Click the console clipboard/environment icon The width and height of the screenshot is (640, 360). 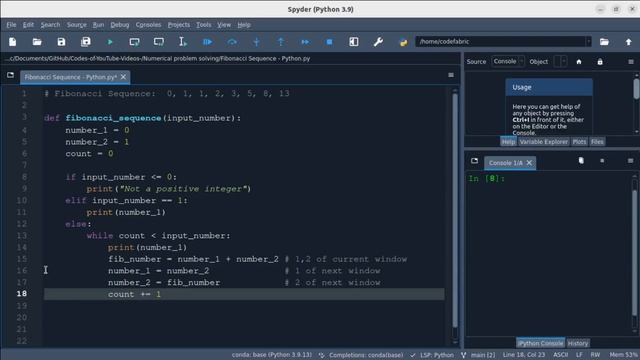tap(581, 160)
